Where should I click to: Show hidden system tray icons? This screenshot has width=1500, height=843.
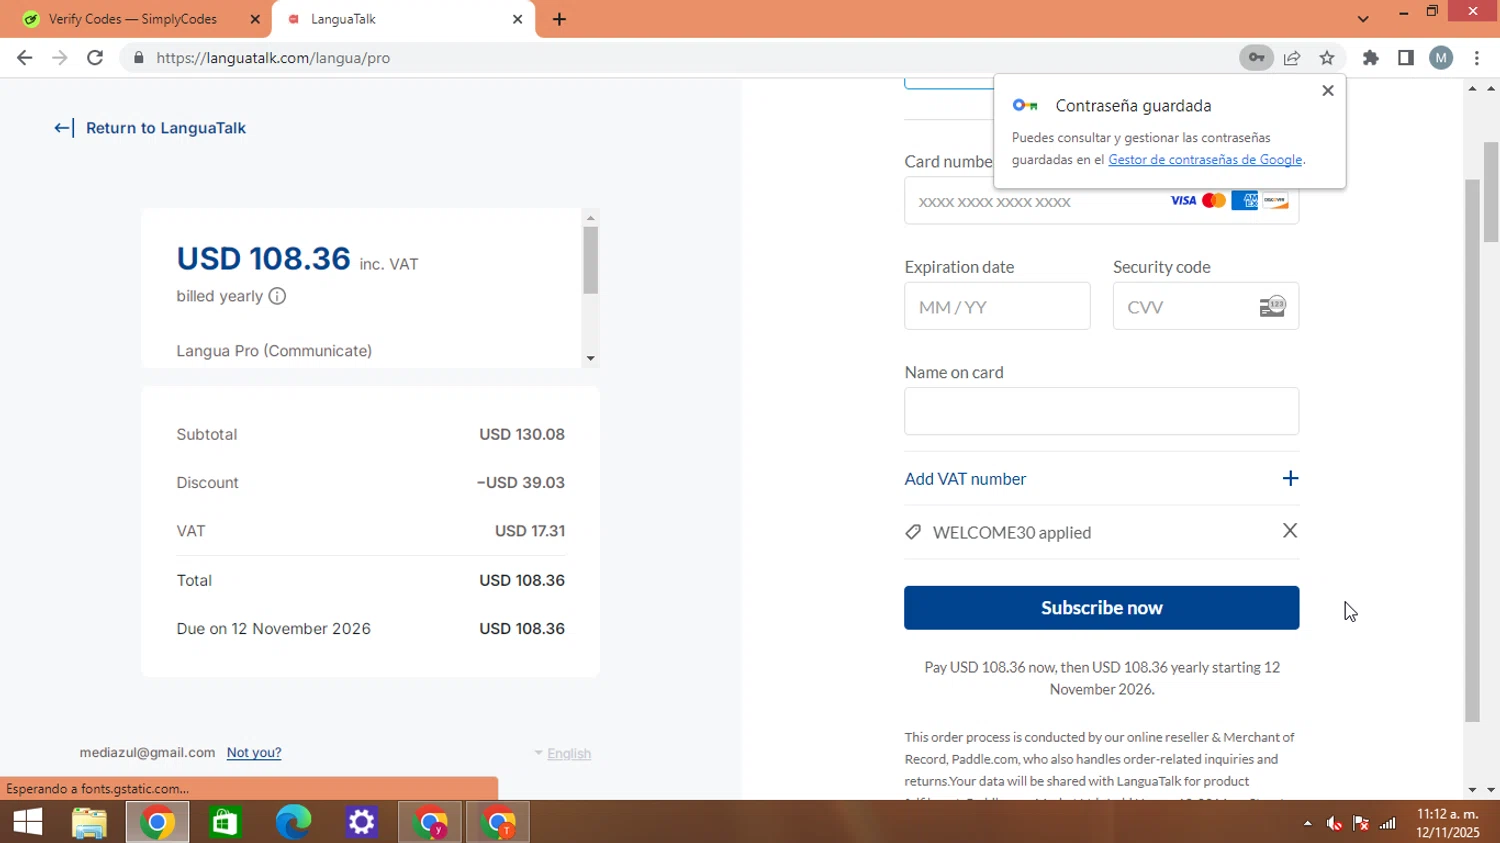coord(1307,823)
